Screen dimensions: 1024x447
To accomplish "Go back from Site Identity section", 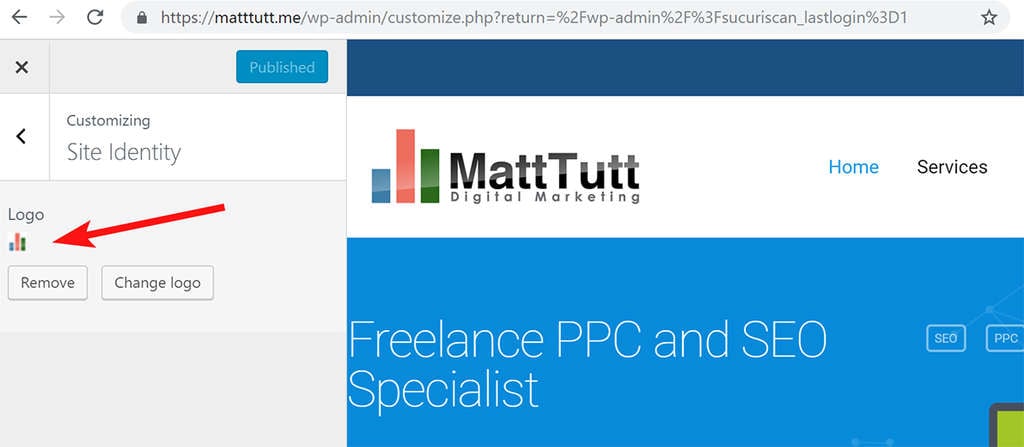I will point(22,136).
